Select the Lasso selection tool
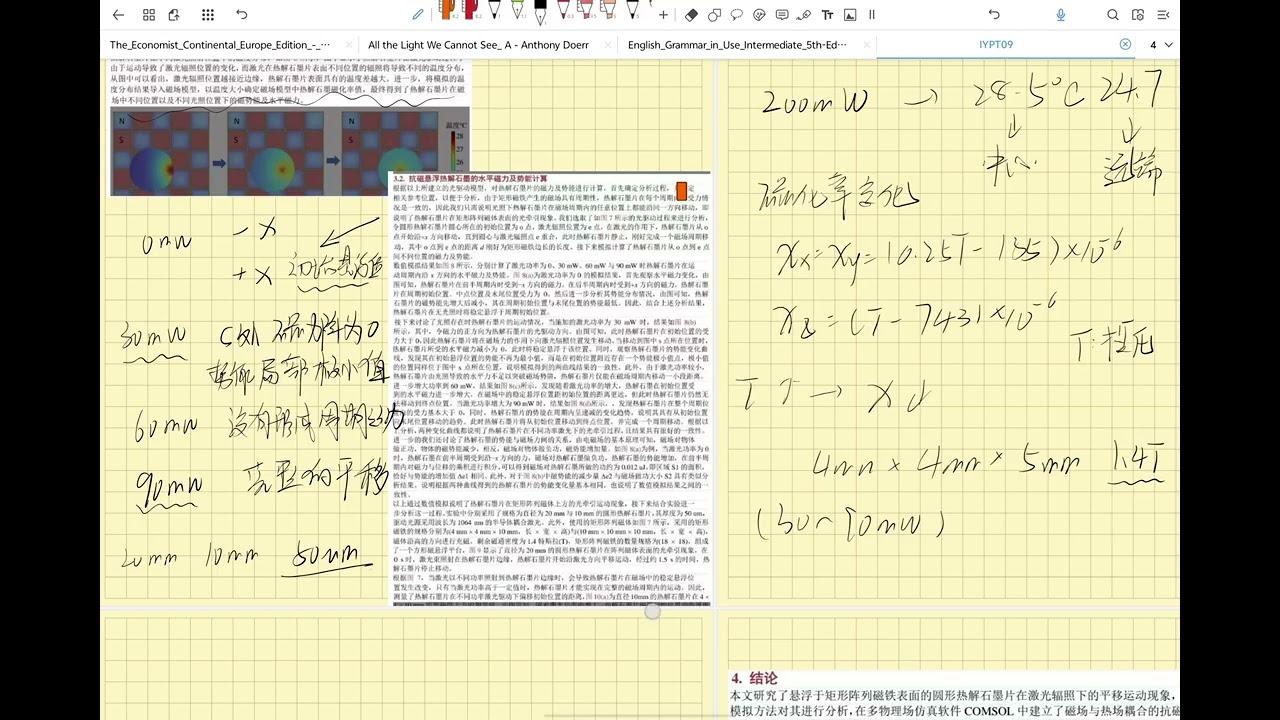 (736, 15)
